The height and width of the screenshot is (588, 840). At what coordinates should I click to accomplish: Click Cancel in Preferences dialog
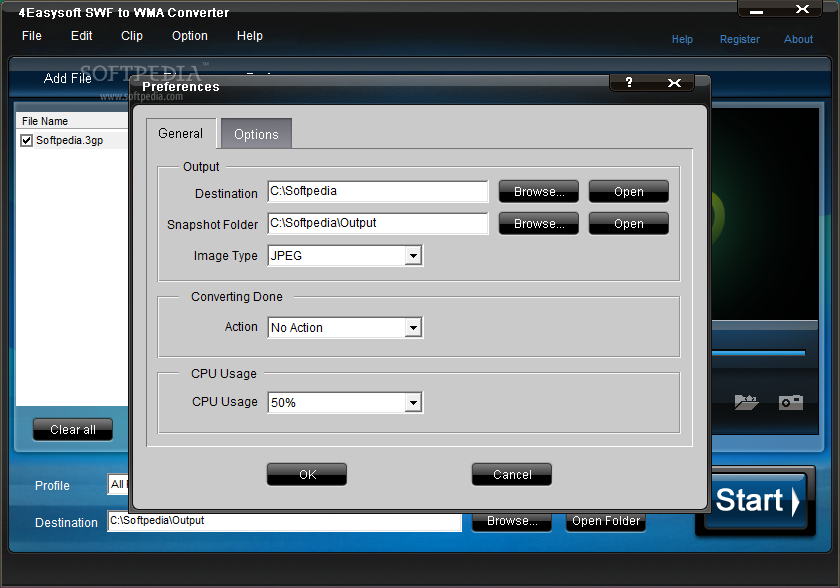click(512, 474)
